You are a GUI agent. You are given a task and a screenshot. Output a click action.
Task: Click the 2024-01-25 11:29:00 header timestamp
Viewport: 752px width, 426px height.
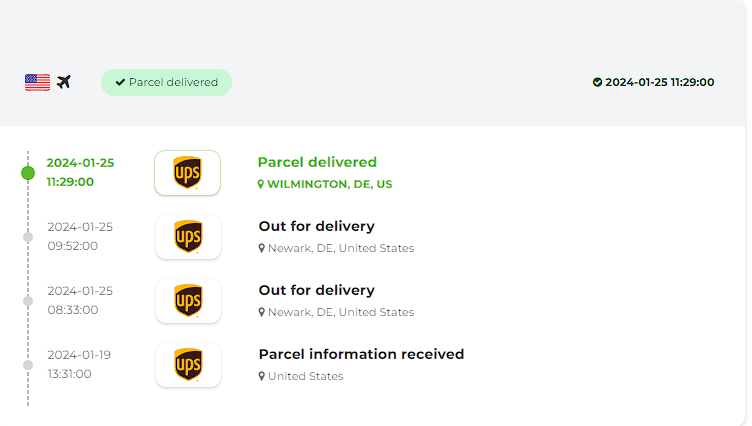click(659, 83)
